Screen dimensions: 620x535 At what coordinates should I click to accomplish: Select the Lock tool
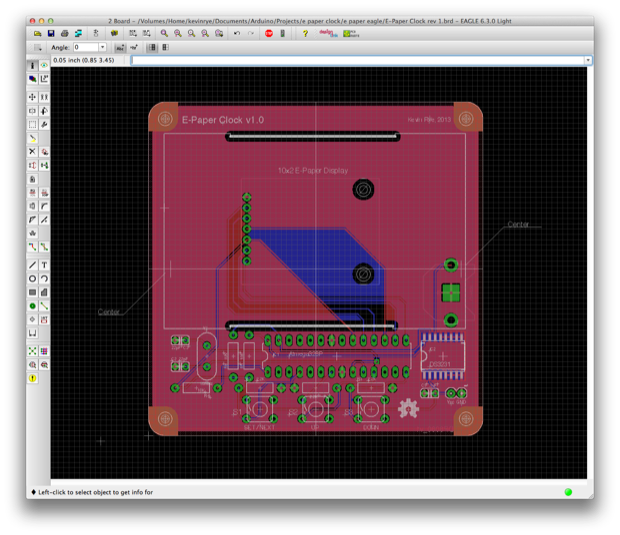[32, 179]
